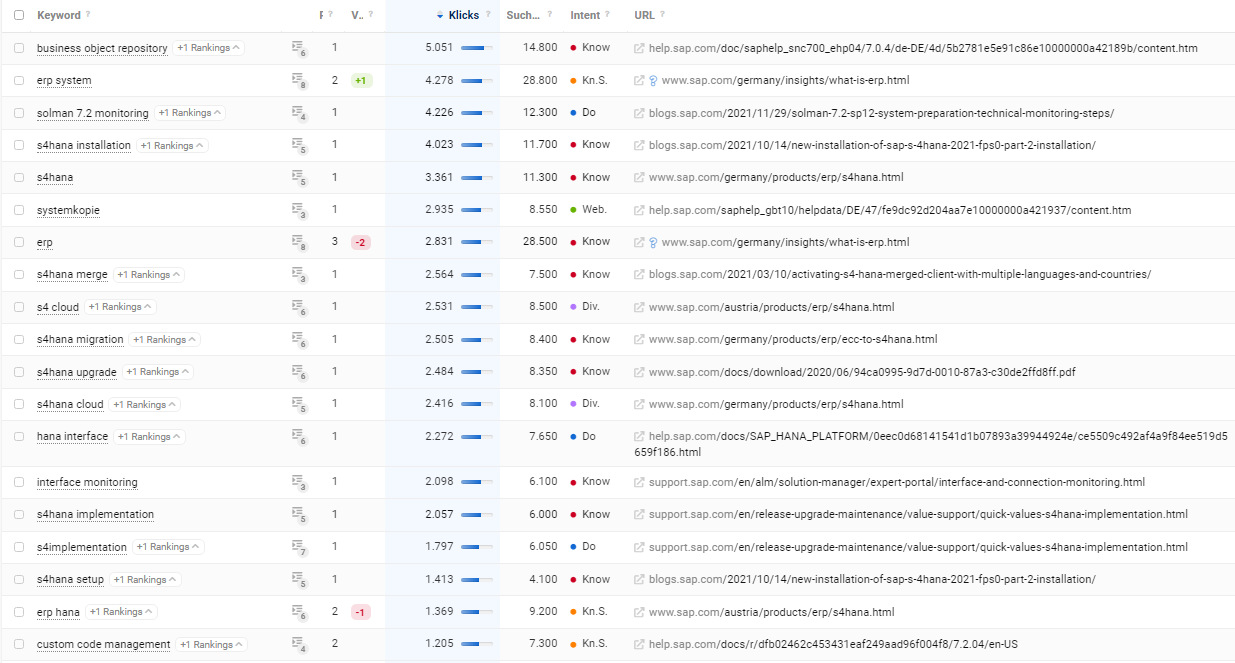Sort table by URL column header
The image size is (1235, 663).
(644, 15)
